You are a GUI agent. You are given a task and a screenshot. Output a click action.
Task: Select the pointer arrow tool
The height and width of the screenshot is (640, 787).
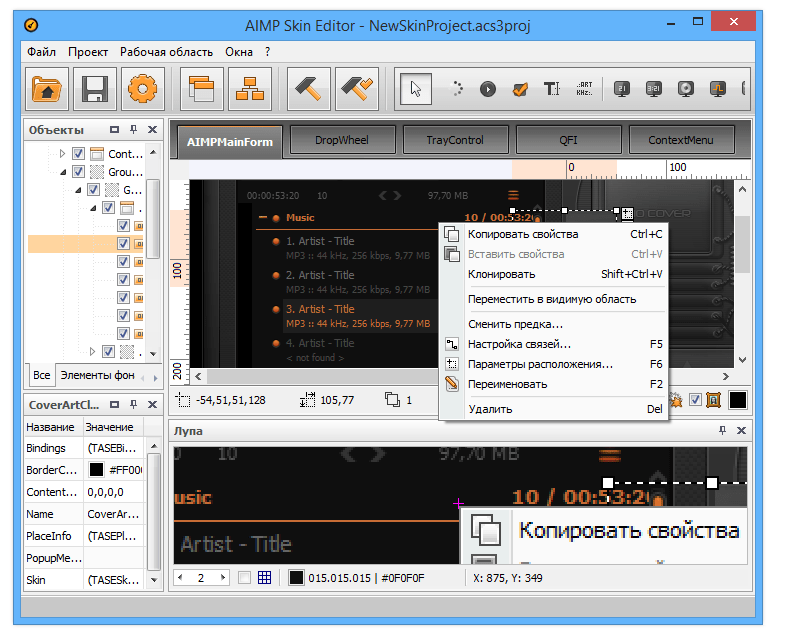pyautogui.click(x=416, y=89)
